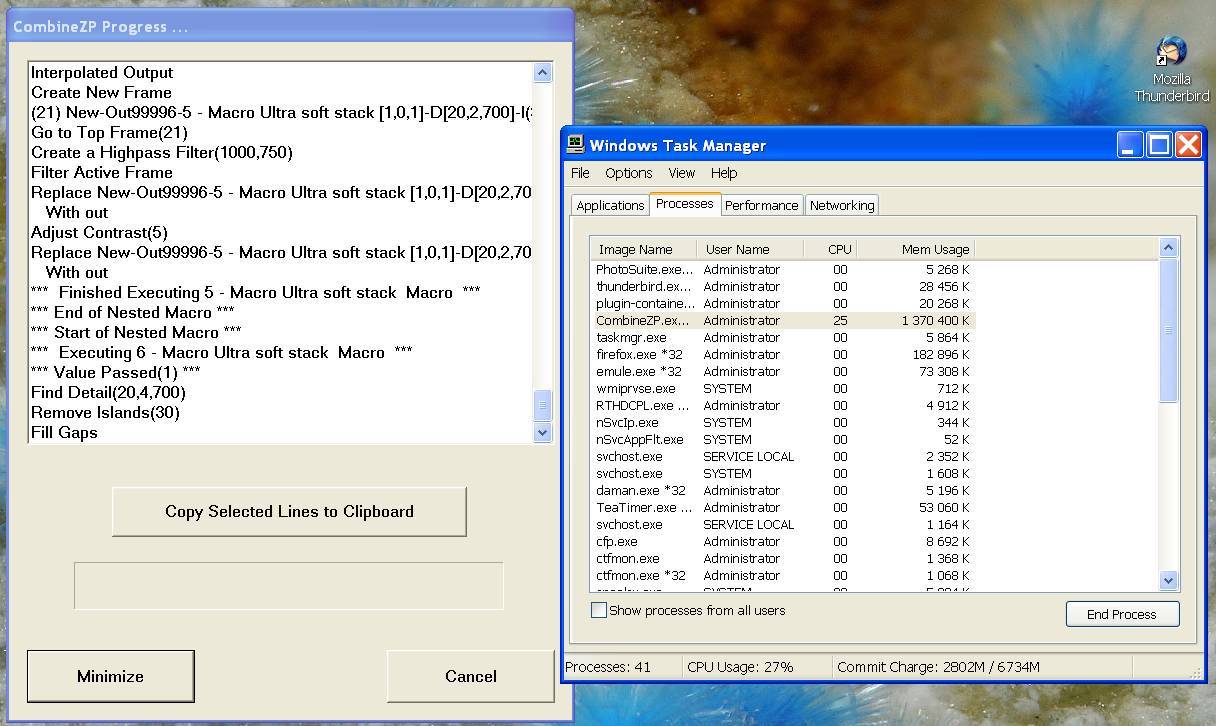Maximize the Windows Task Manager window
This screenshot has width=1216, height=726.
point(1159,145)
